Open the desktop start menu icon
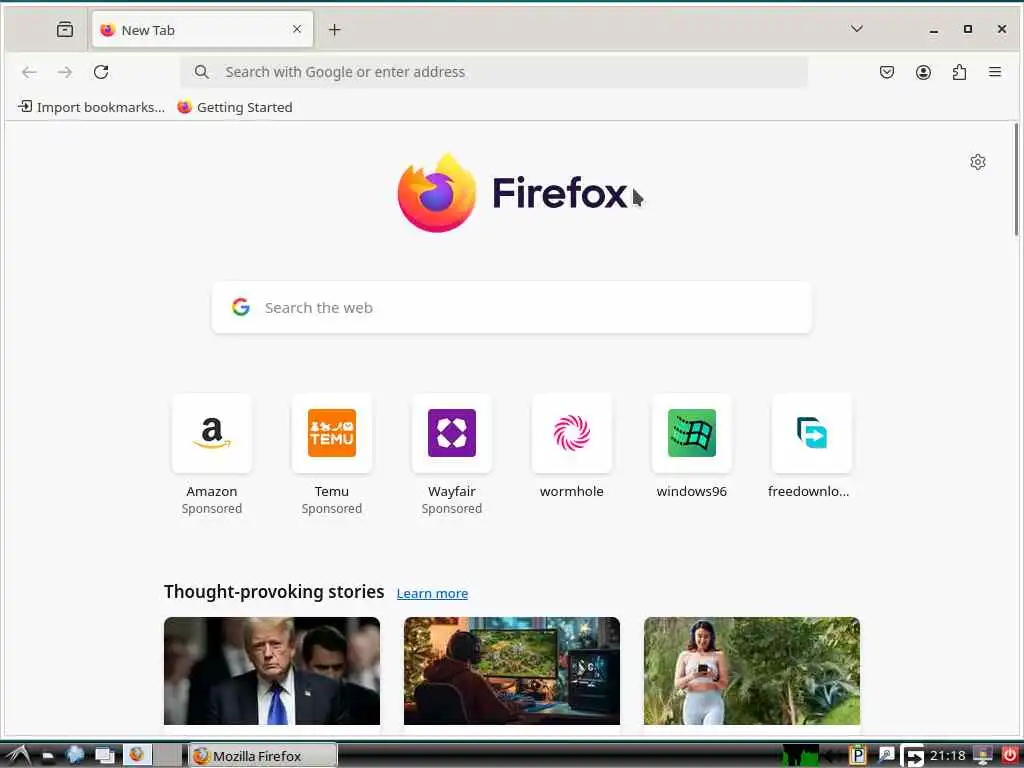 18,756
